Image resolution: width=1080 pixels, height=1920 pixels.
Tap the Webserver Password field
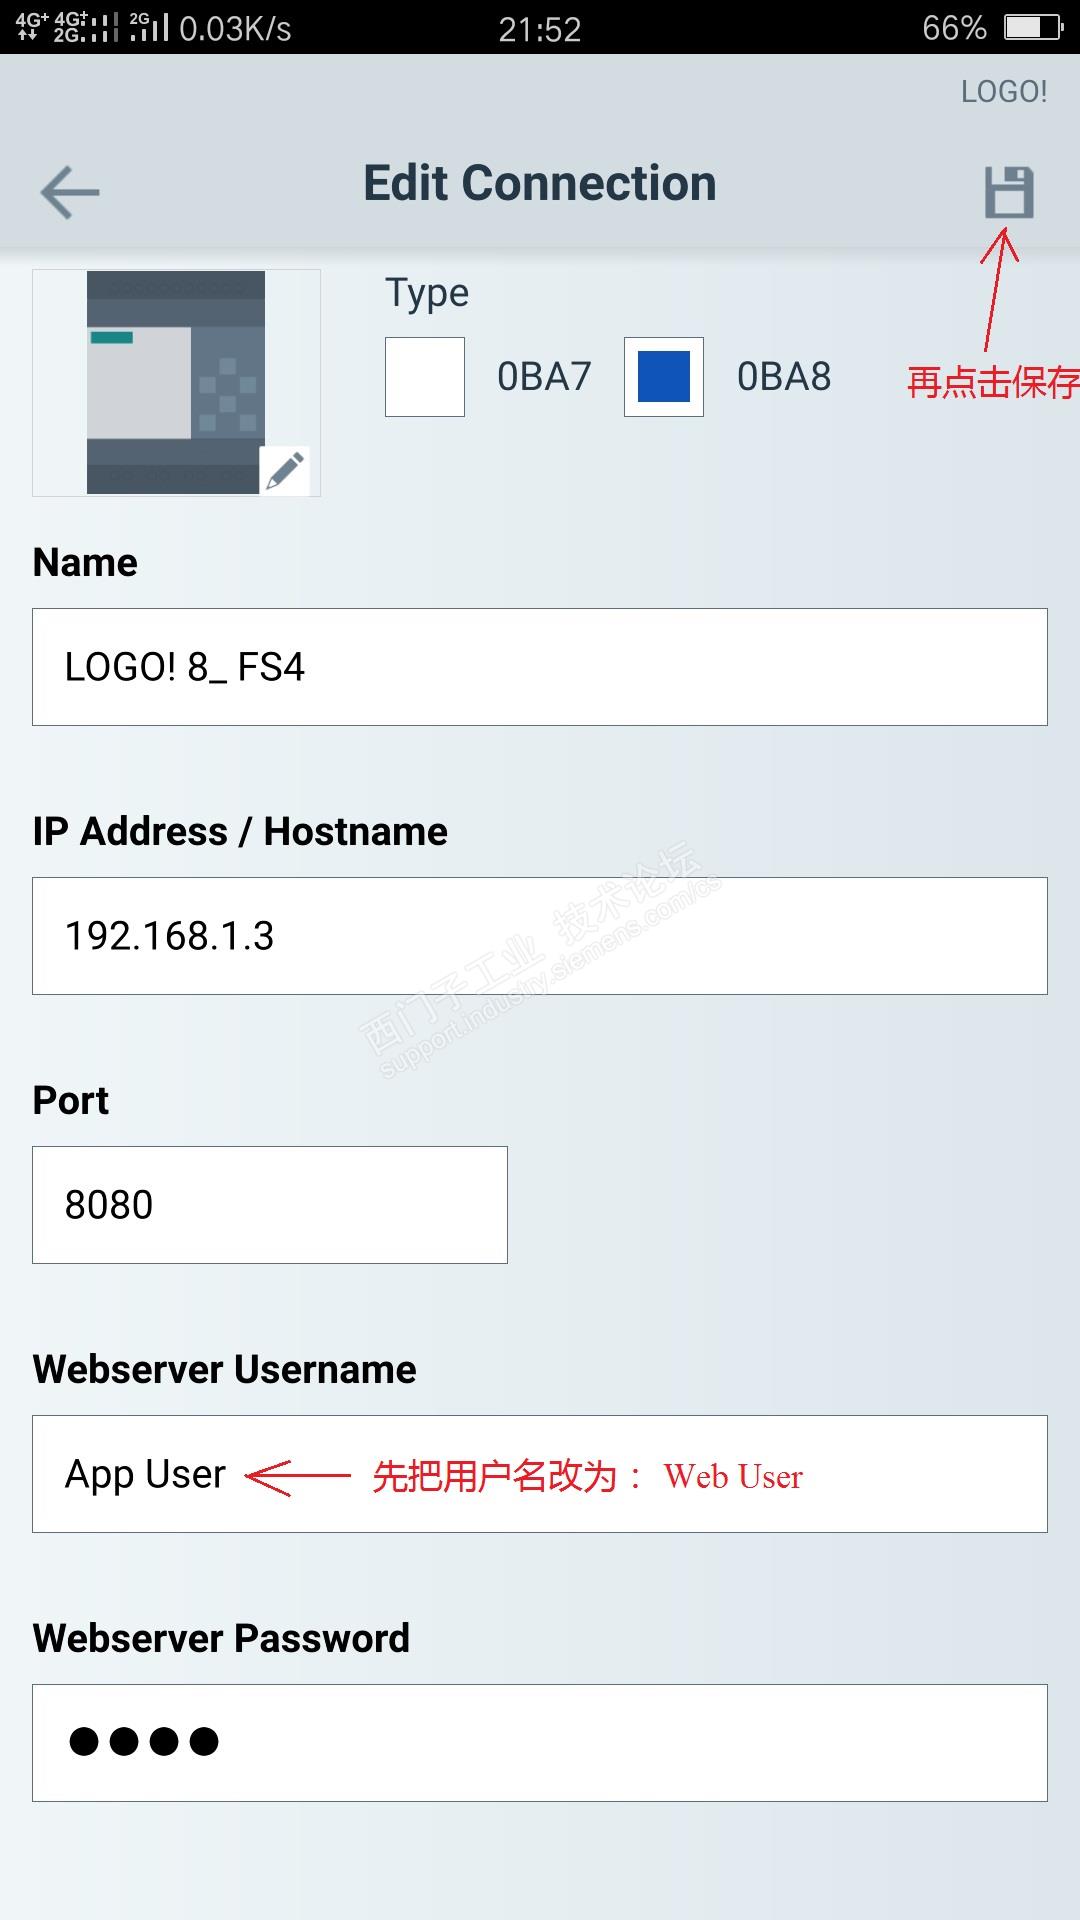[x=540, y=1743]
